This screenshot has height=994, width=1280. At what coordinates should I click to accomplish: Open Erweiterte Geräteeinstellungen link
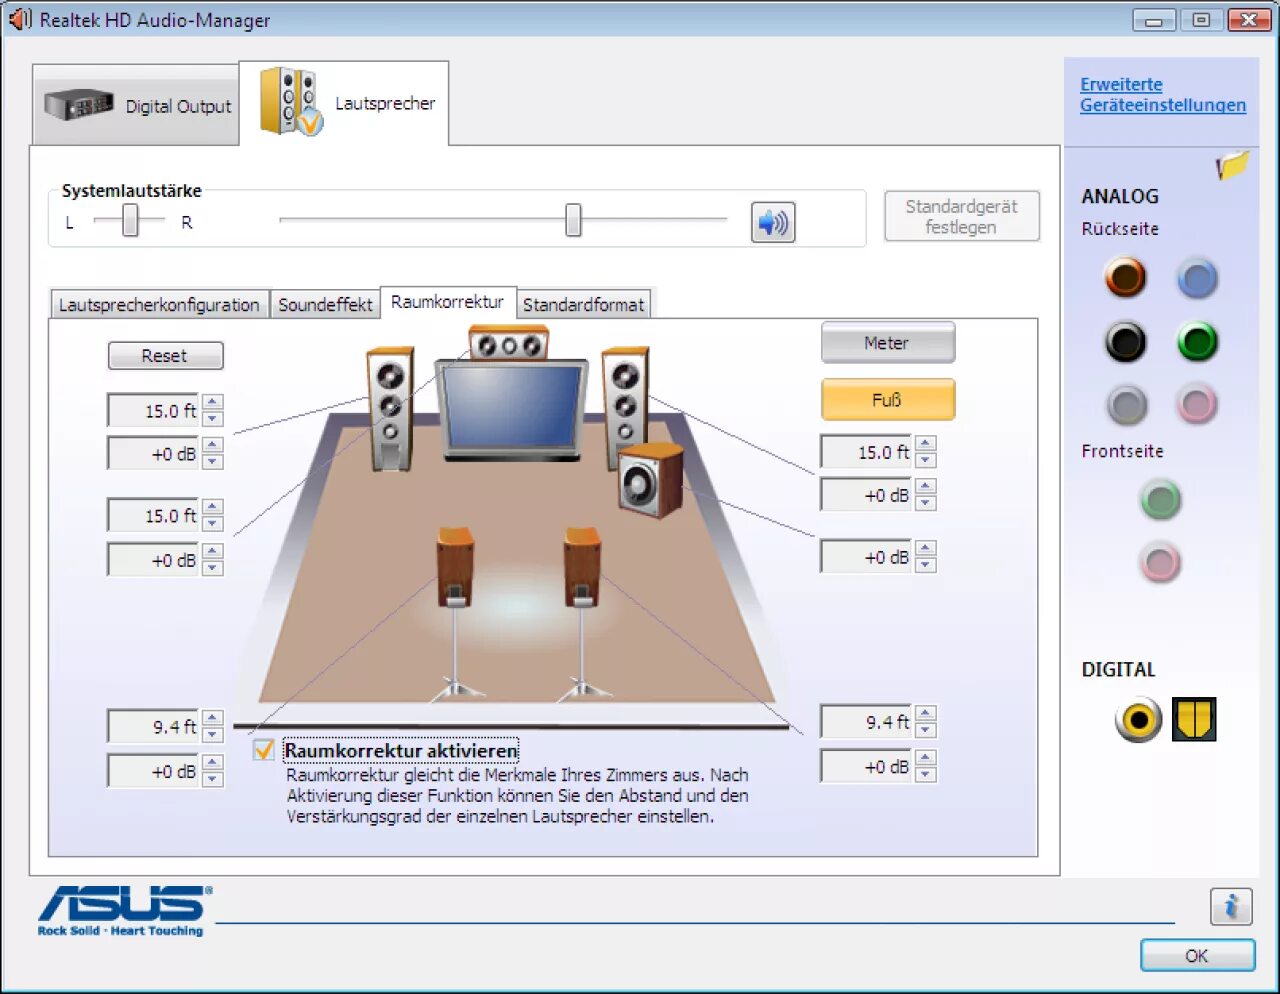(x=1163, y=95)
